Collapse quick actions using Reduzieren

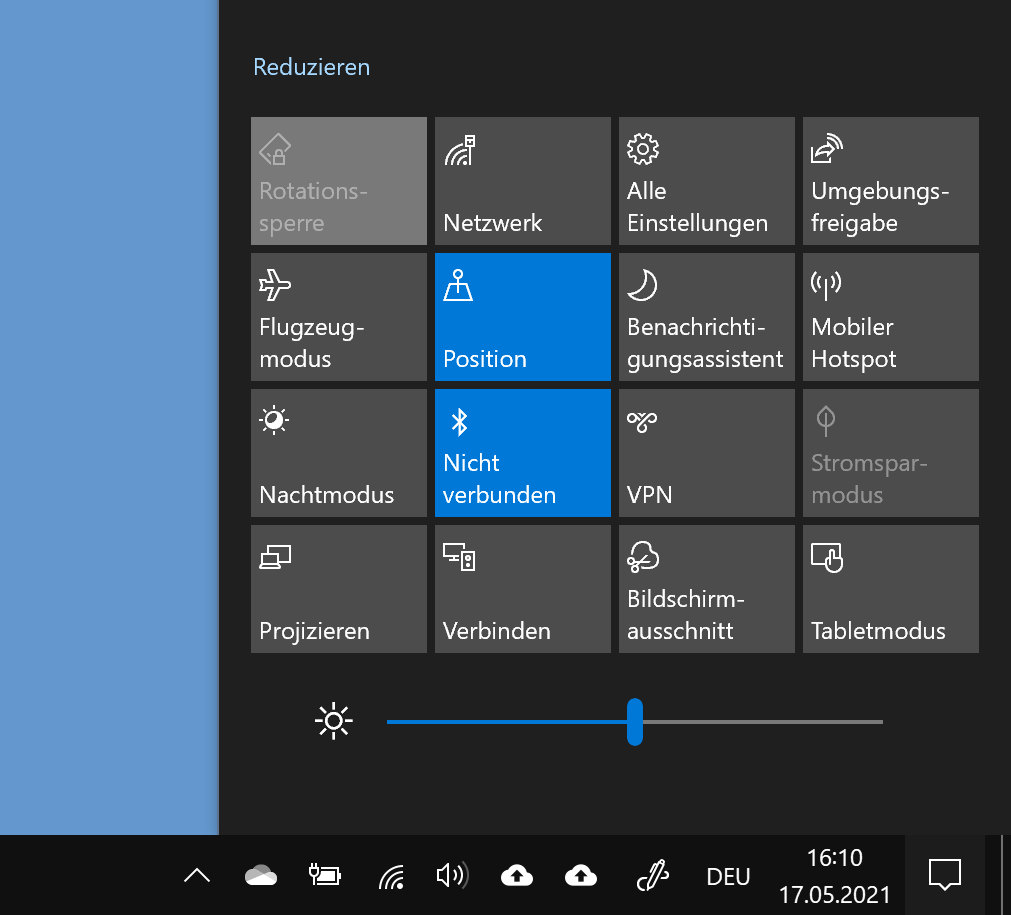coord(311,66)
